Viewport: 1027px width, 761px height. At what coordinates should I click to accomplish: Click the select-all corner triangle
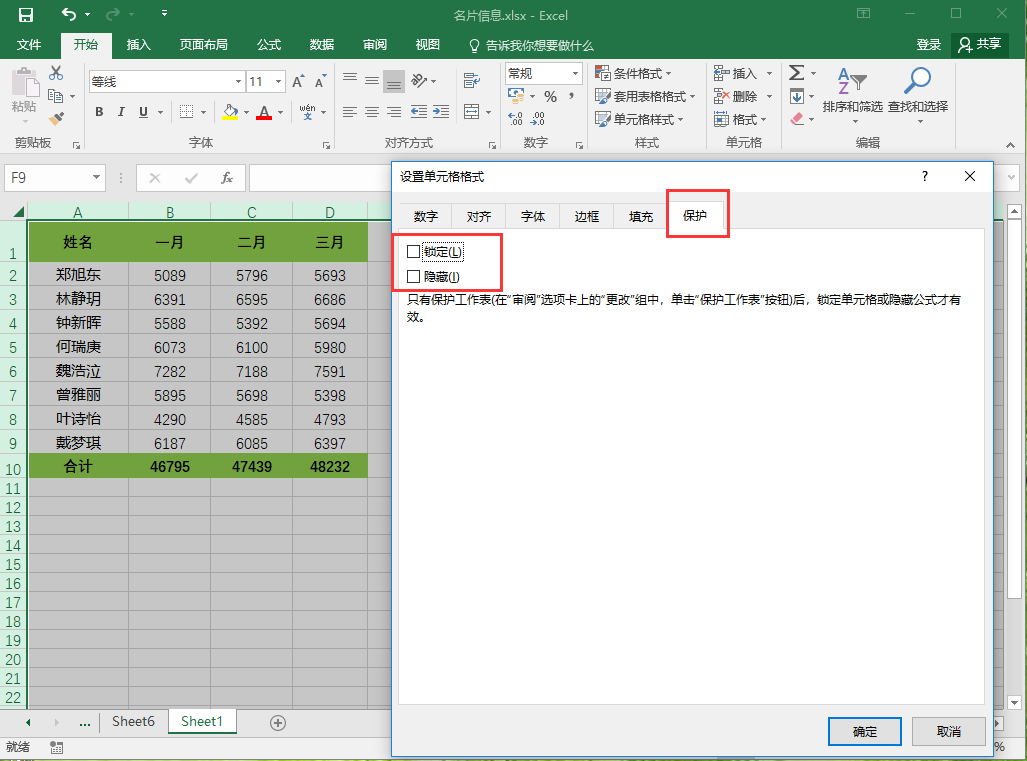[18, 212]
